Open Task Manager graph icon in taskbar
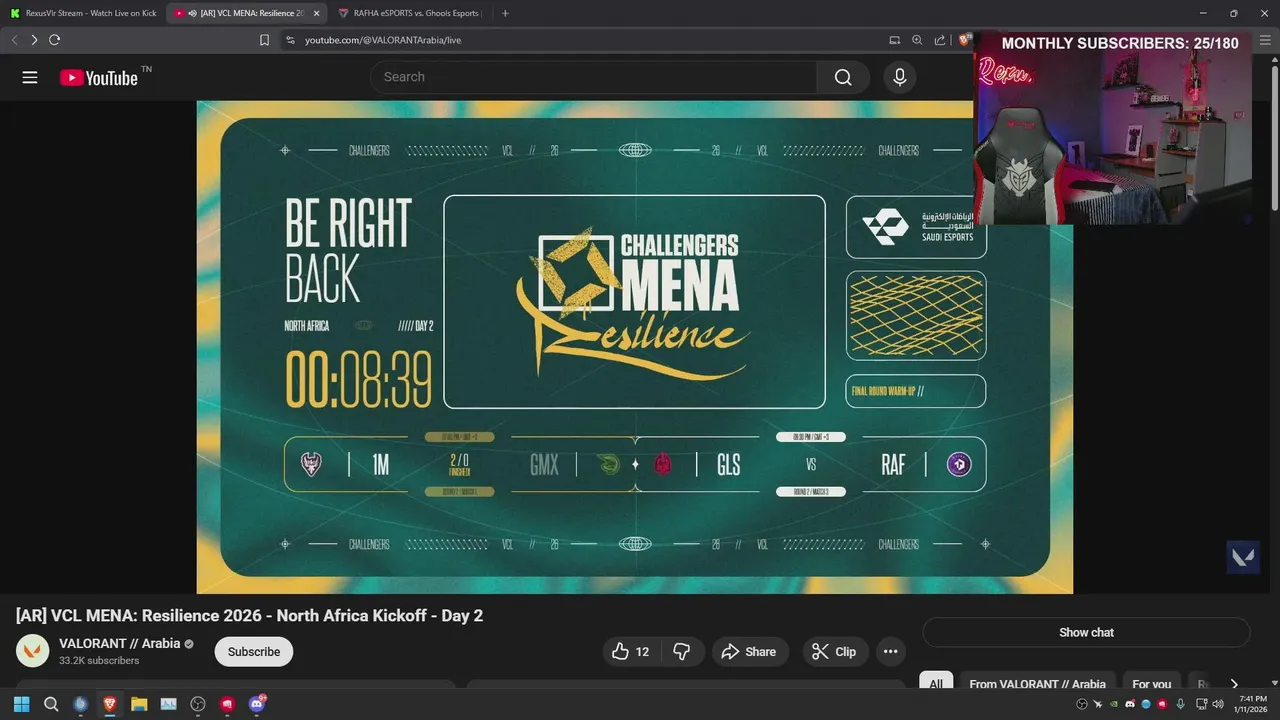1280x720 pixels. (168, 704)
